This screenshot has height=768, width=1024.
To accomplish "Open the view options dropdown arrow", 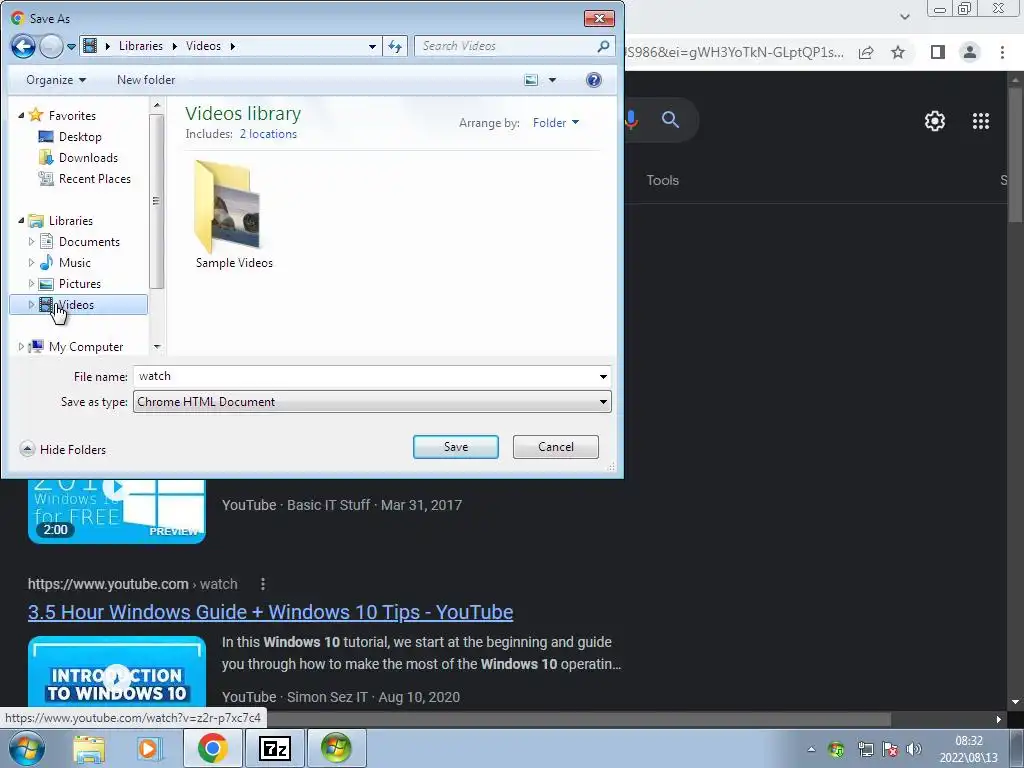I will point(552,80).
